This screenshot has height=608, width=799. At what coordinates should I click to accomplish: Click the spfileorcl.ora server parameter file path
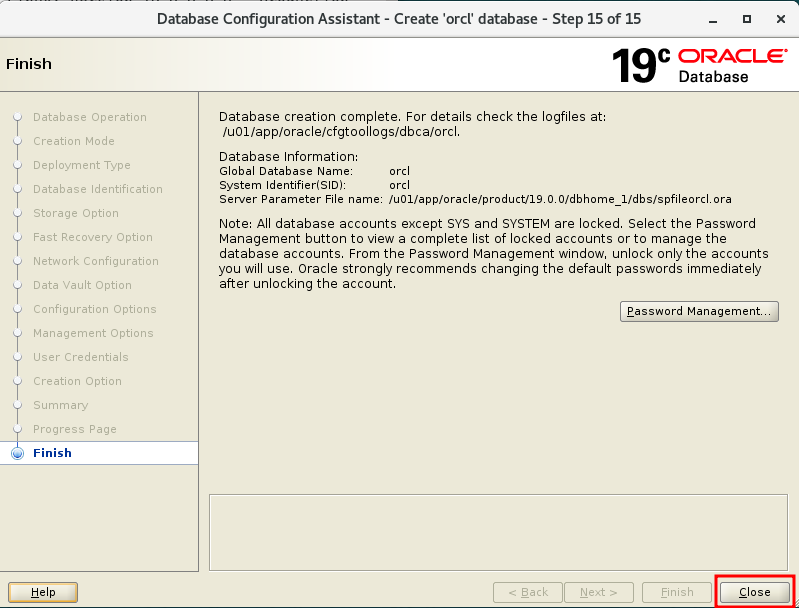pyautogui.click(x=560, y=199)
